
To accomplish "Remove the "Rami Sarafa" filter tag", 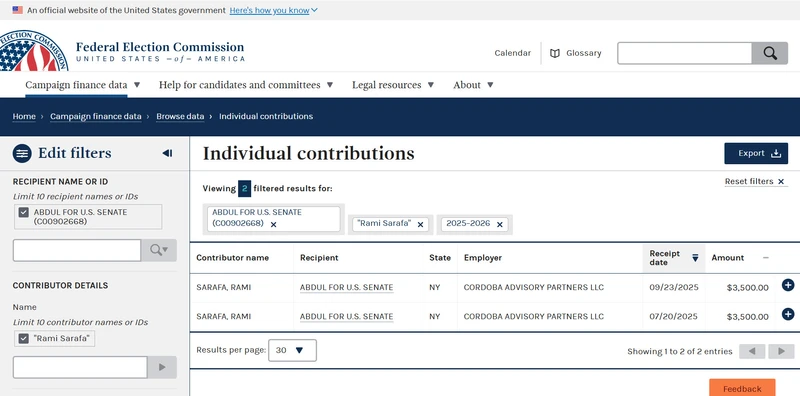I will pos(420,225).
